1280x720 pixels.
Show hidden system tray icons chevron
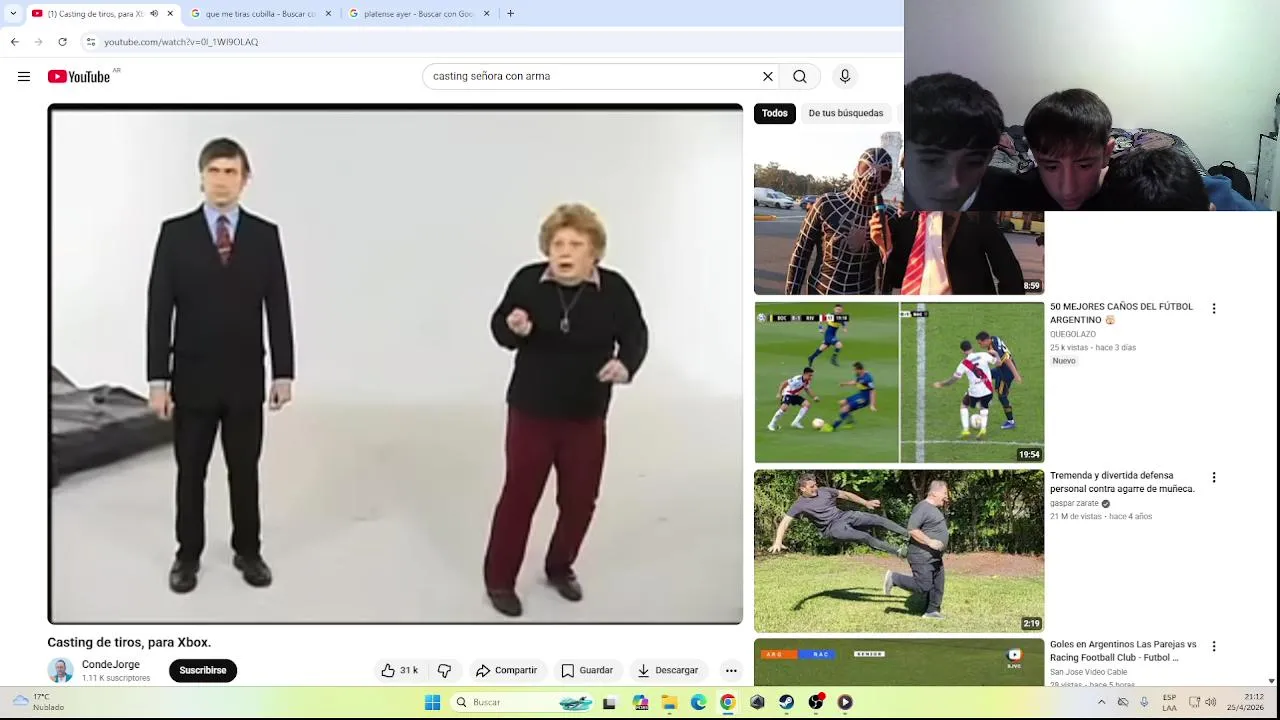pyautogui.click(x=1101, y=702)
